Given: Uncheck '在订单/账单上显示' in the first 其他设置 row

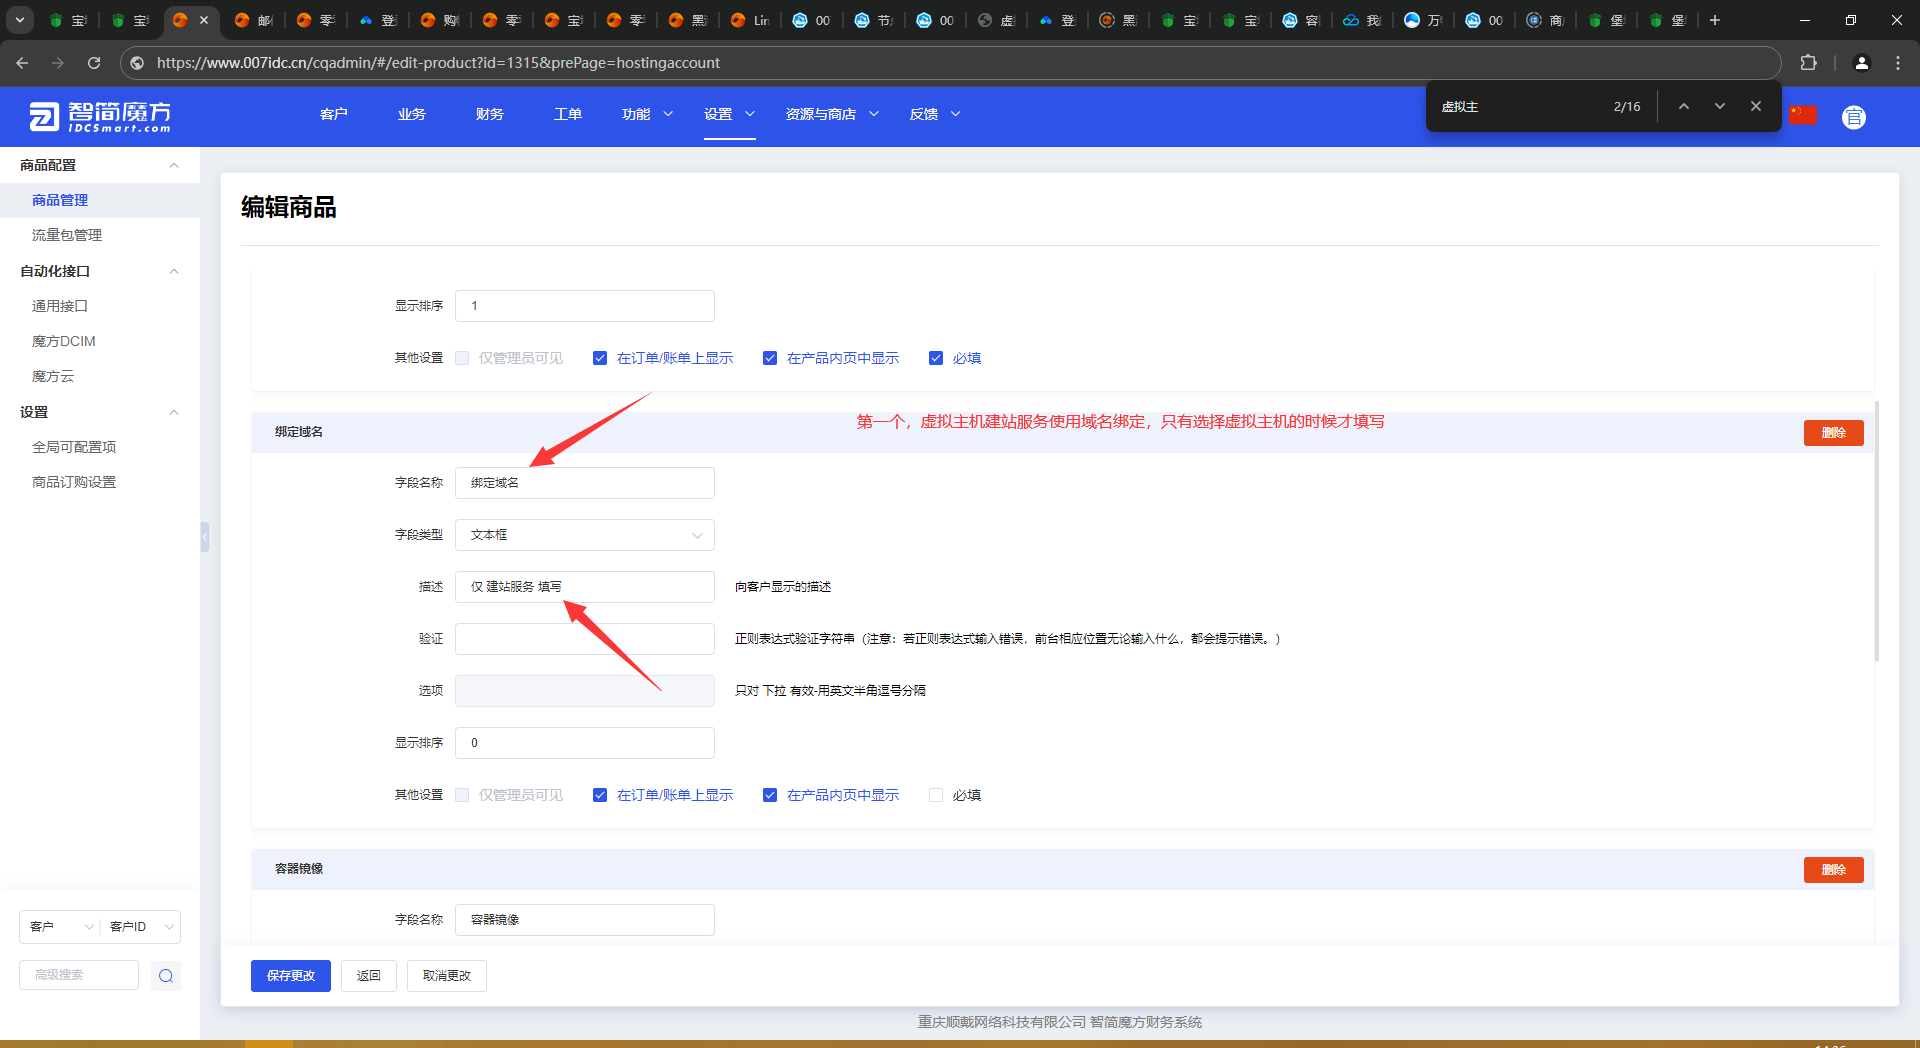Looking at the screenshot, I should click(600, 358).
